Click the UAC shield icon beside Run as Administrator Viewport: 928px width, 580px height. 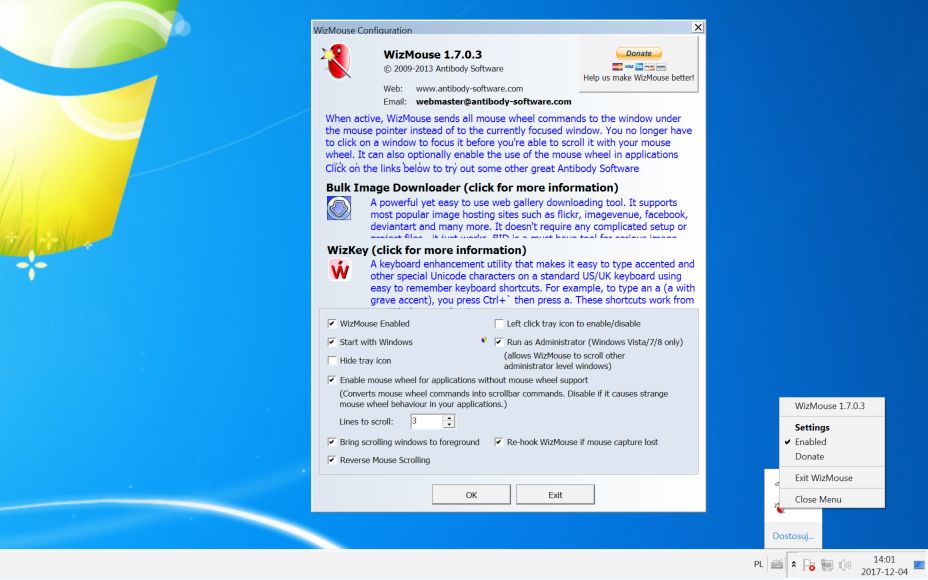coord(484,341)
